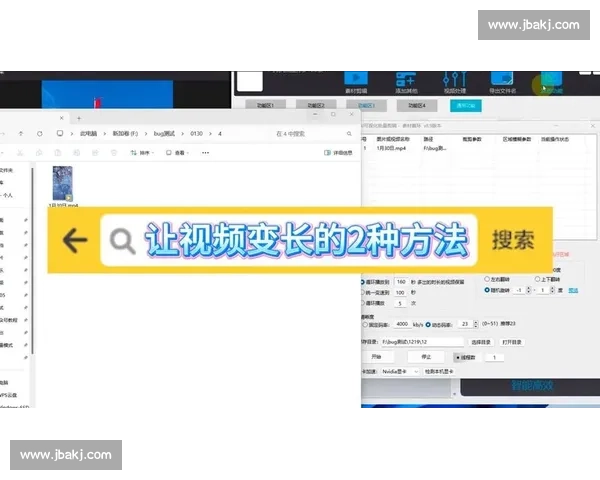Switch to the 功能区2 tab
Viewport: 600px width, 480px height.
315,104
